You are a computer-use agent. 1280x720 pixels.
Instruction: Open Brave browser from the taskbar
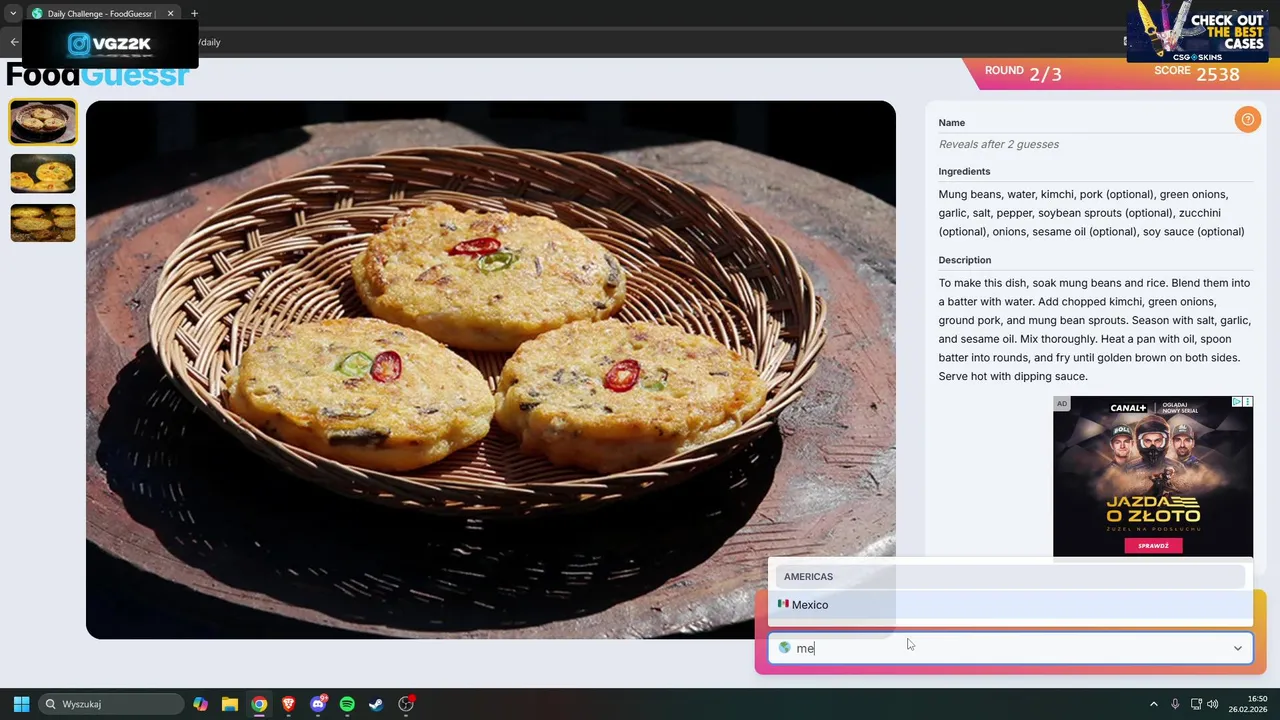click(x=289, y=704)
